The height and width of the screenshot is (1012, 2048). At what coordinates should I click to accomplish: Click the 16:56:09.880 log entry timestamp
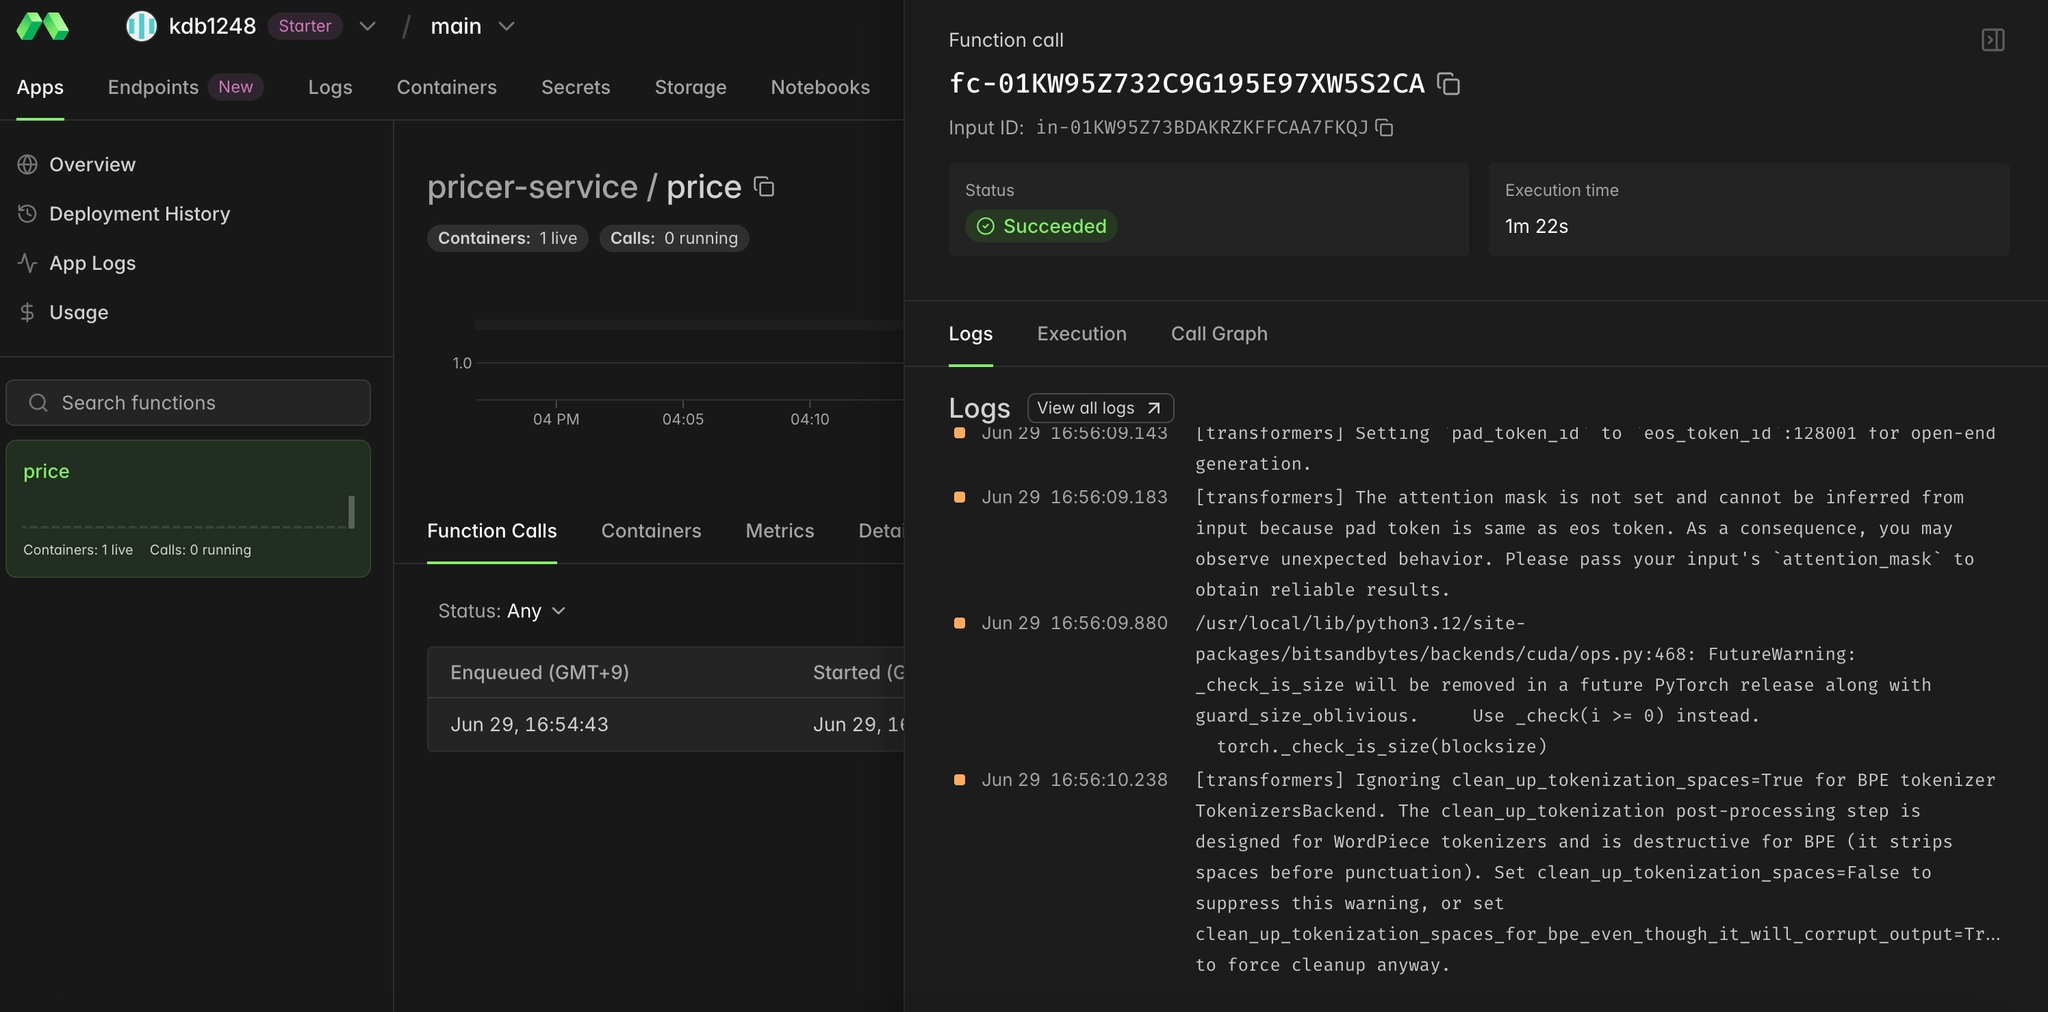[1074, 623]
